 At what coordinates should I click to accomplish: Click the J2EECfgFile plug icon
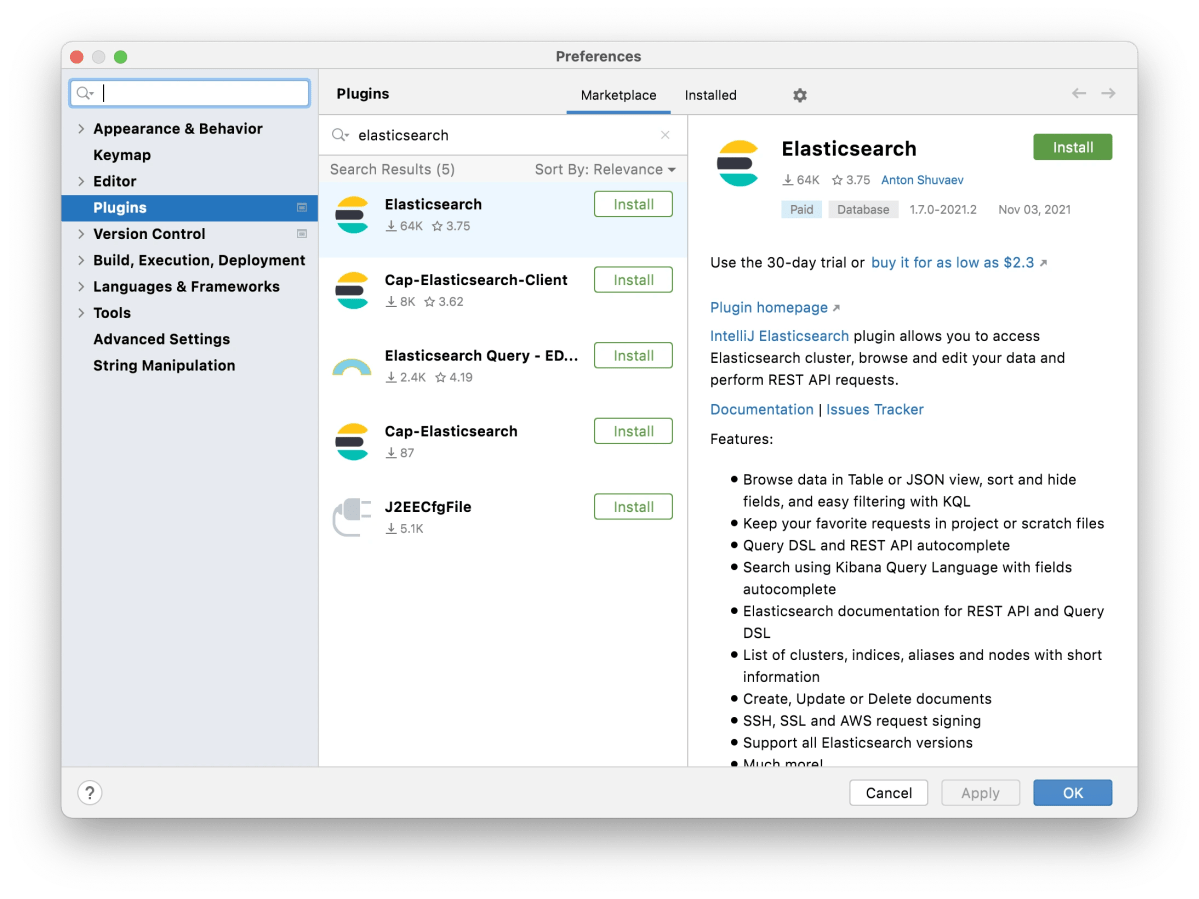tap(353, 518)
